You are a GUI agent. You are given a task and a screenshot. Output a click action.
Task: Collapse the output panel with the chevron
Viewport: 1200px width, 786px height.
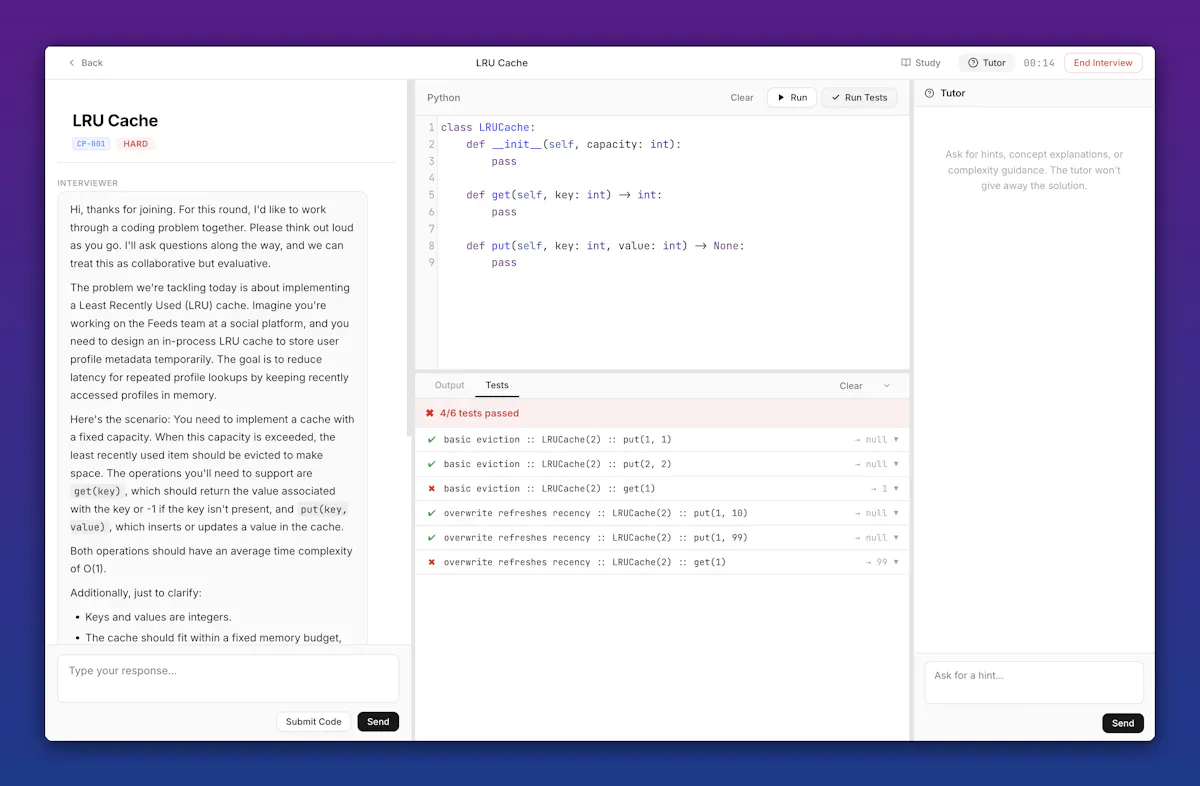886,385
